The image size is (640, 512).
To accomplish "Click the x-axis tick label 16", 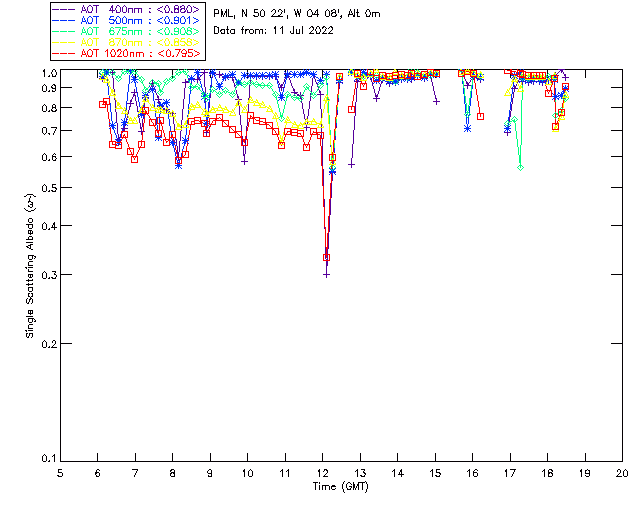I will tap(472, 474).
